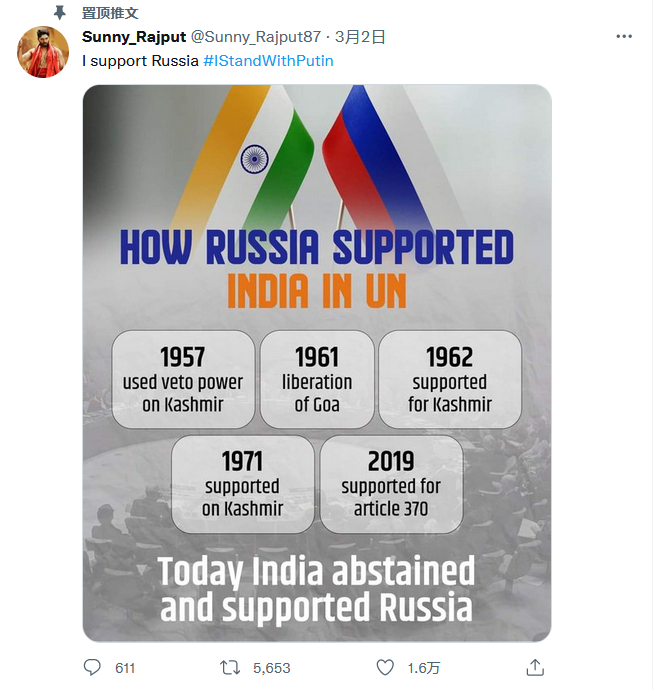Open the share icon menu

point(535,667)
